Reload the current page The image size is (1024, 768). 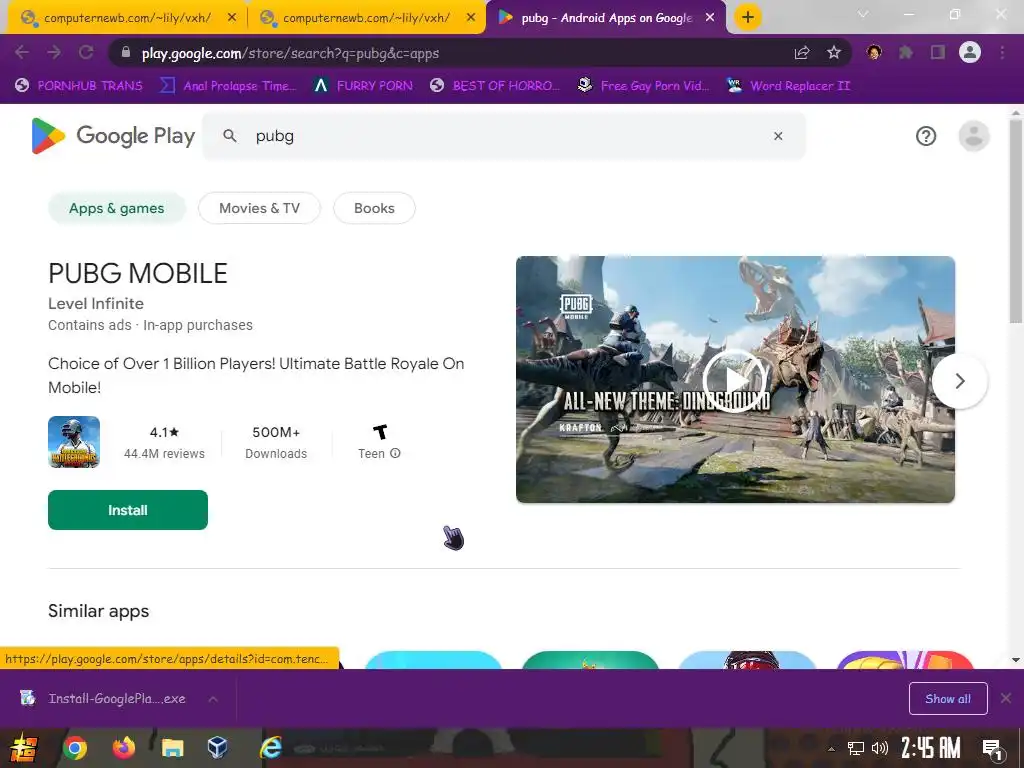tap(86, 52)
